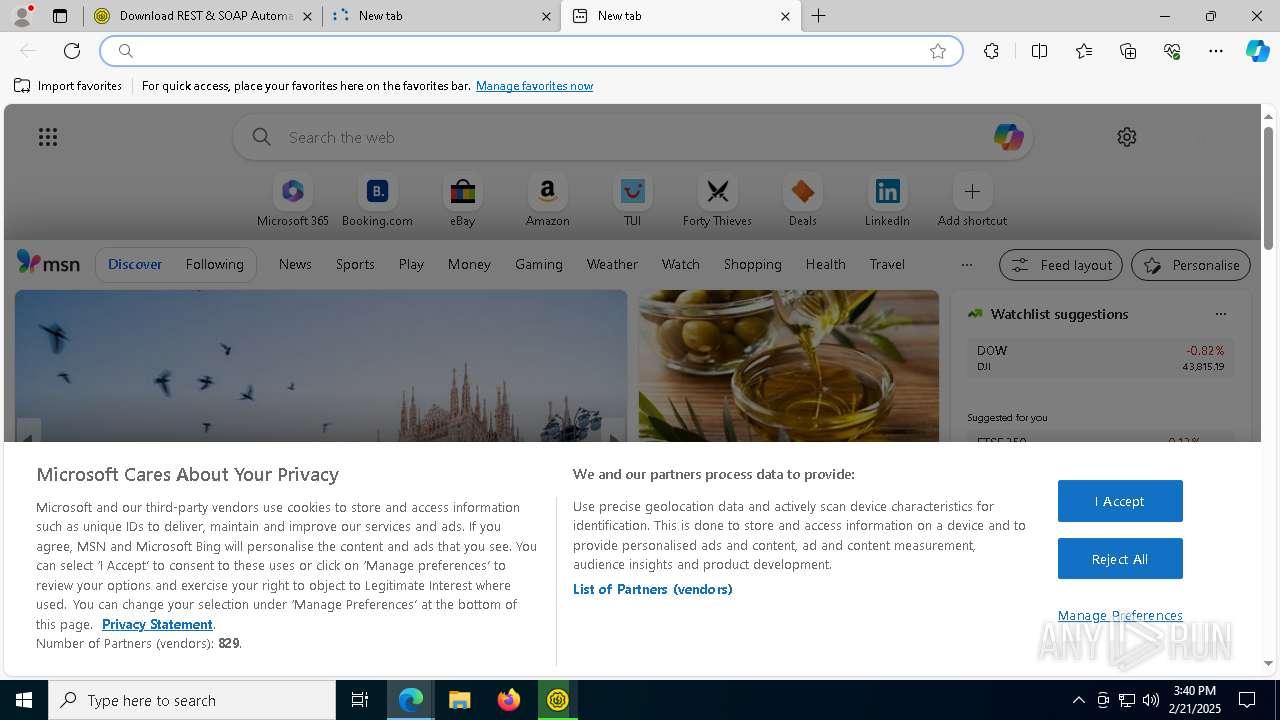Open the Play category
This screenshot has height=720, width=1280.
[x=411, y=264]
